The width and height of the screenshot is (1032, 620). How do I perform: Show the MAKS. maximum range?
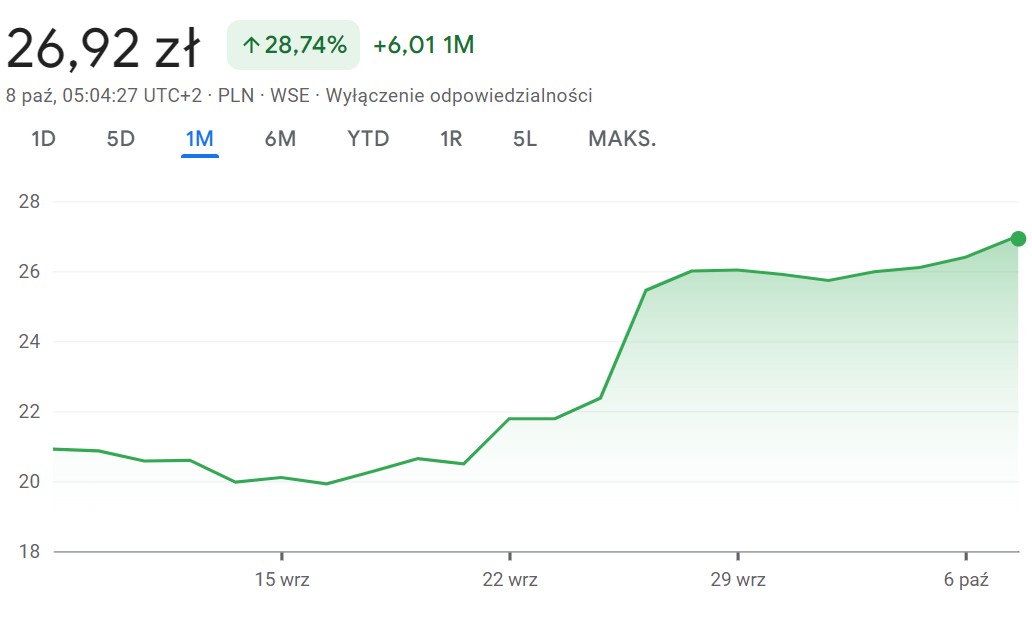point(622,139)
